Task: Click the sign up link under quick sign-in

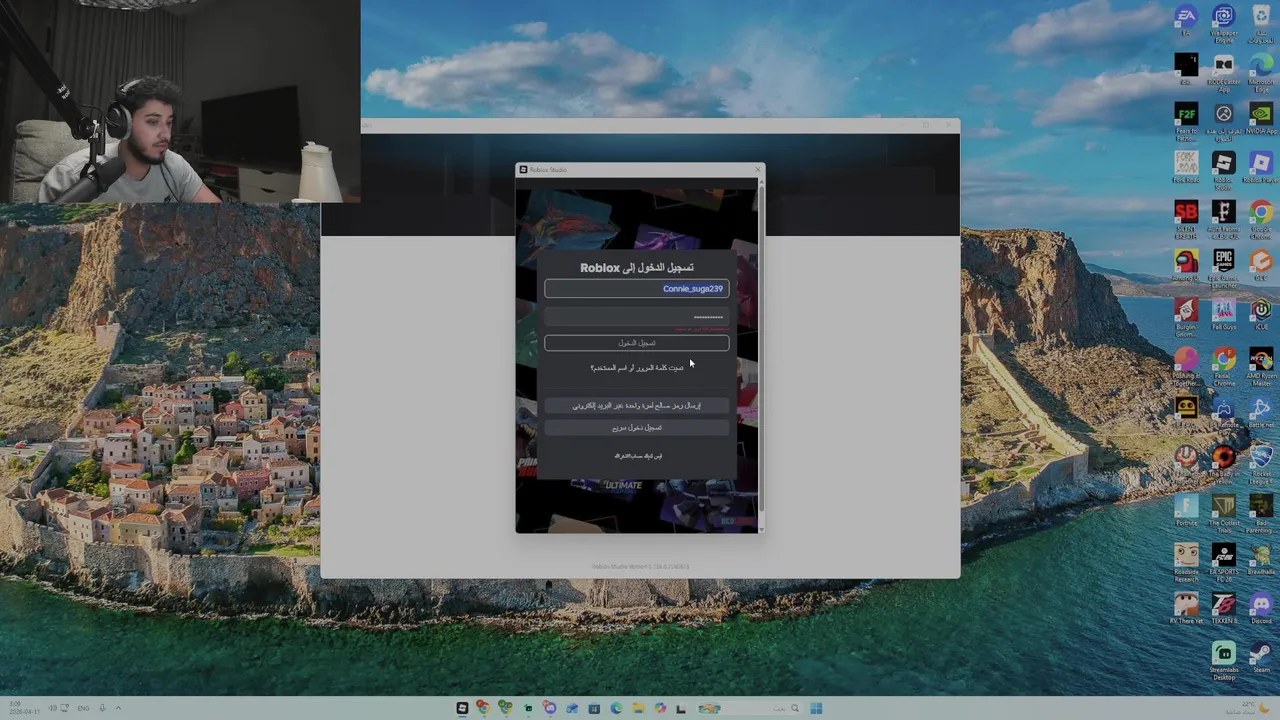Action: tap(638, 456)
